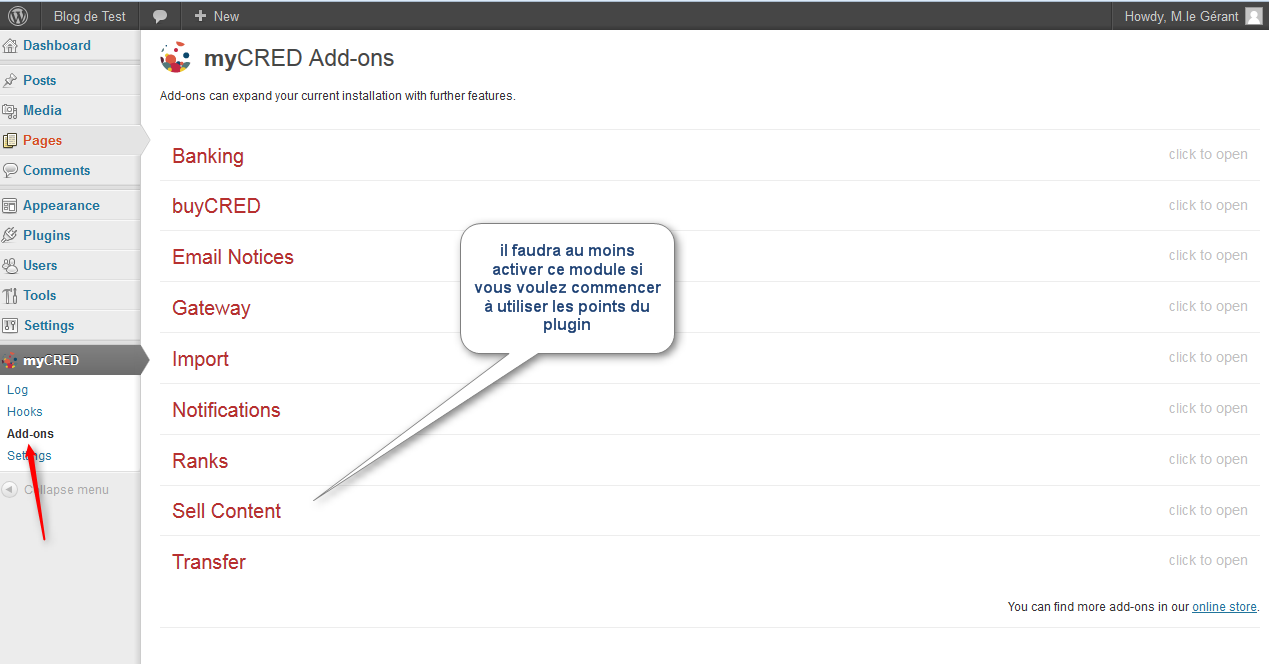
Task: Go to the Plugins menu
Action: tap(47, 235)
